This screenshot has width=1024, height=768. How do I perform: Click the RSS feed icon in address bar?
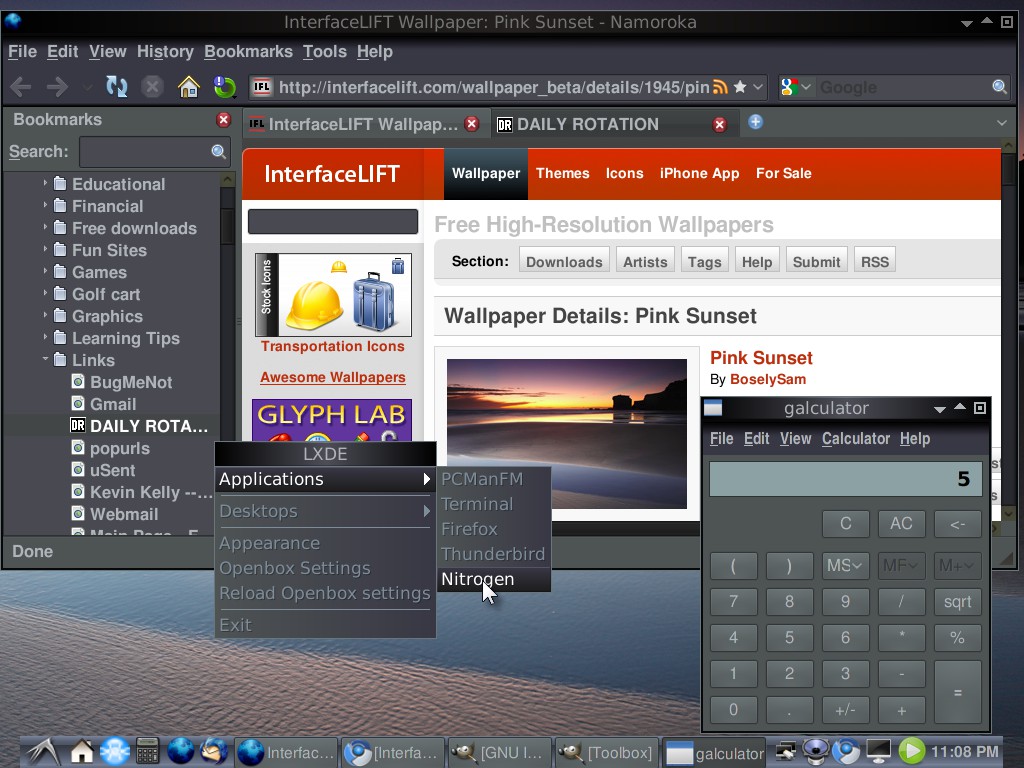[x=720, y=87]
